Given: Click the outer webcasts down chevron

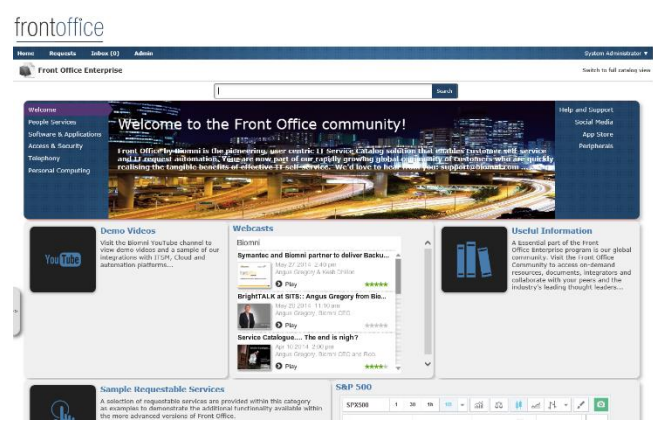Looking at the screenshot, I should pos(428,364).
